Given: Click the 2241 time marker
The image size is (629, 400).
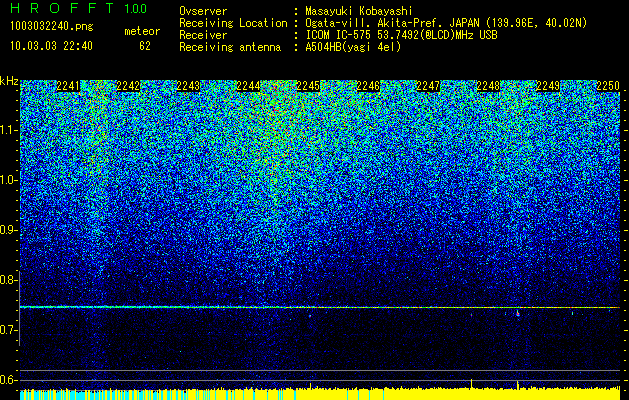Looking at the screenshot, I should (x=68, y=86).
